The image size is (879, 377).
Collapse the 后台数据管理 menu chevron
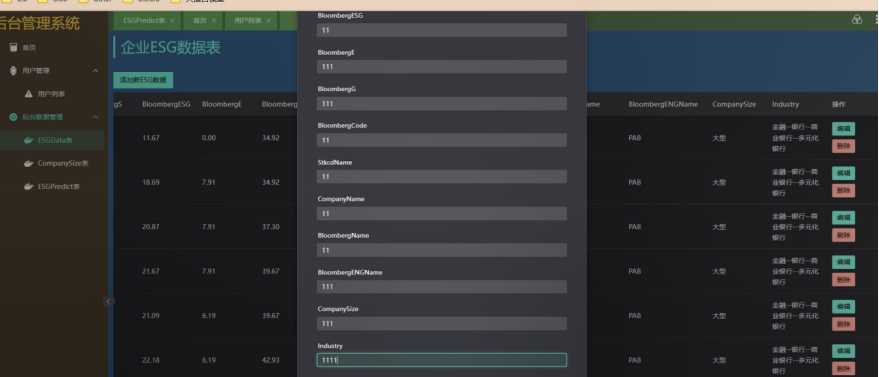click(95, 117)
